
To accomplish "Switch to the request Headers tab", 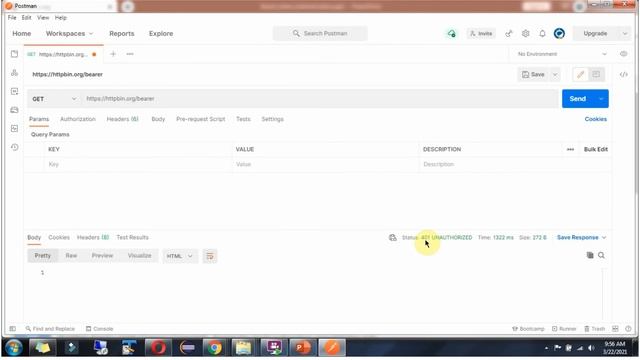I will 122,119.
